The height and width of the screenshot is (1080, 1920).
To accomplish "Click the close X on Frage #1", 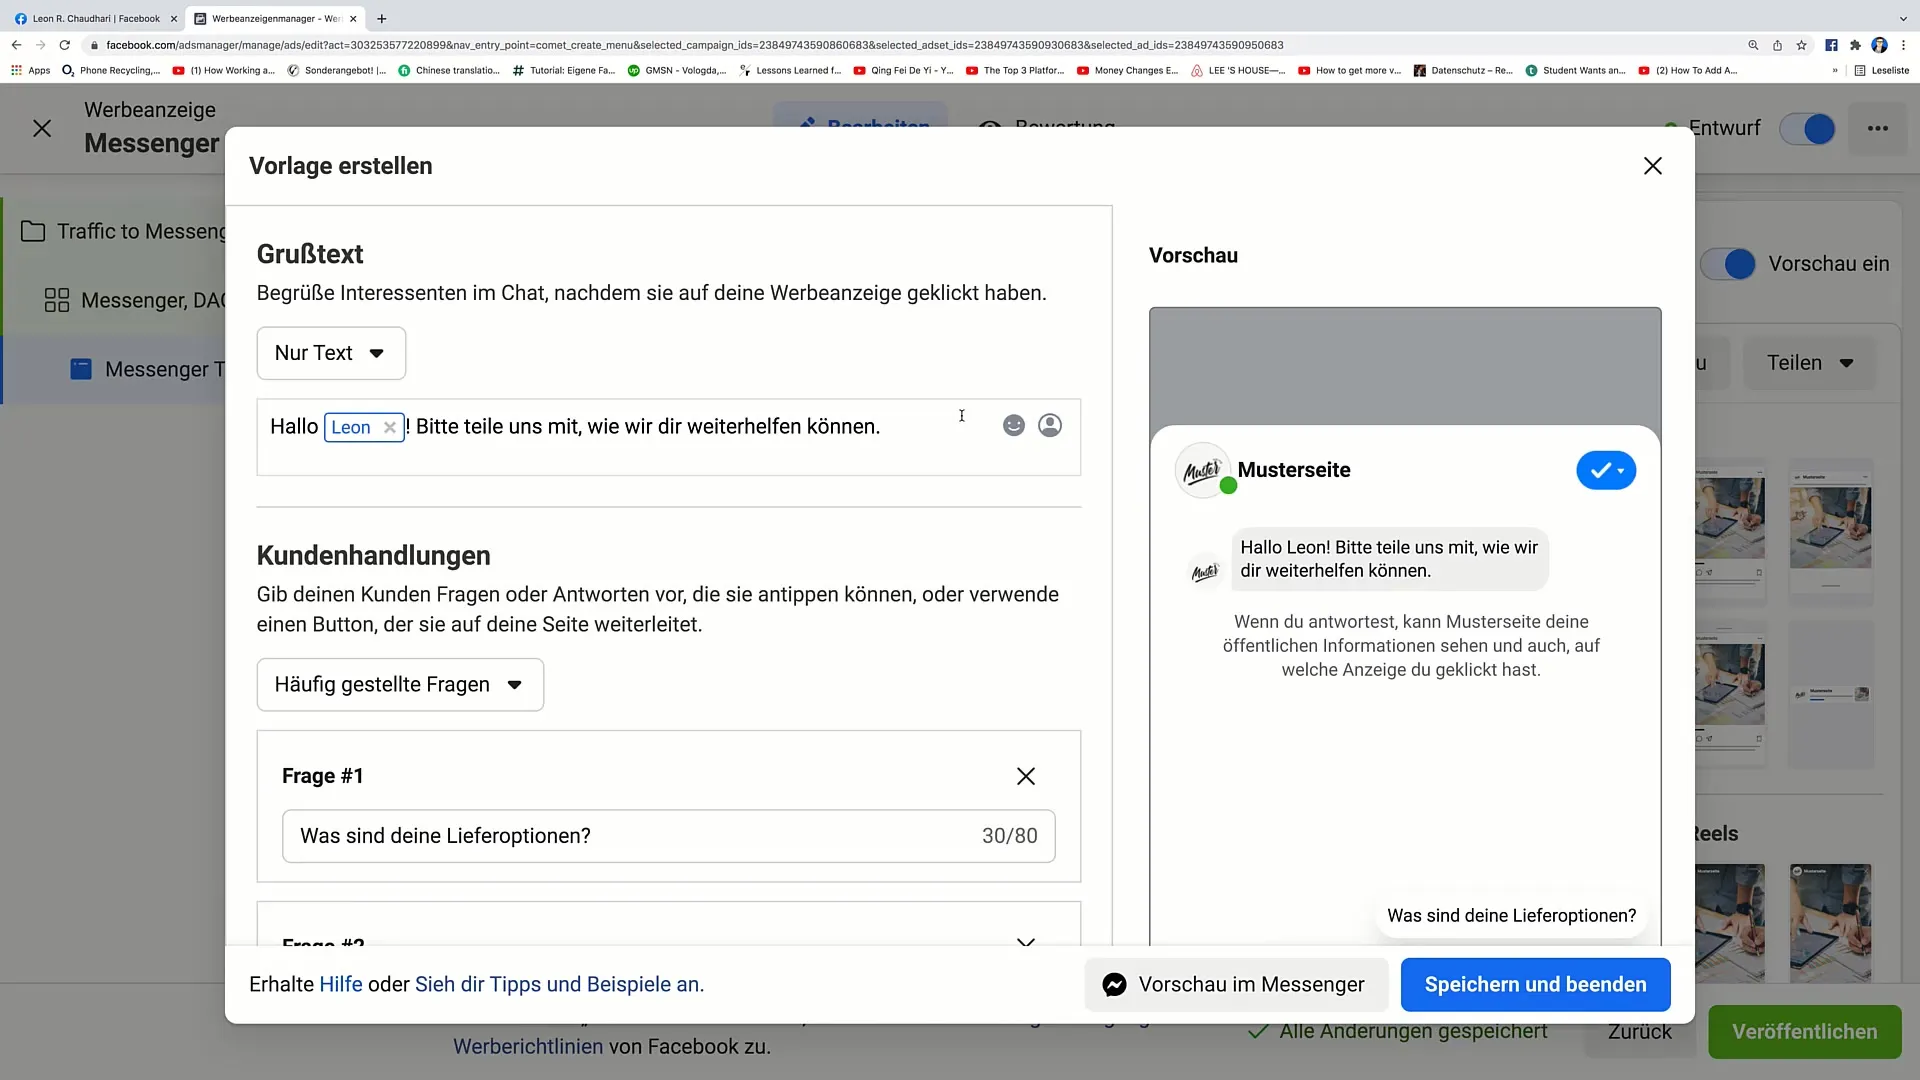I will (x=1026, y=775).
